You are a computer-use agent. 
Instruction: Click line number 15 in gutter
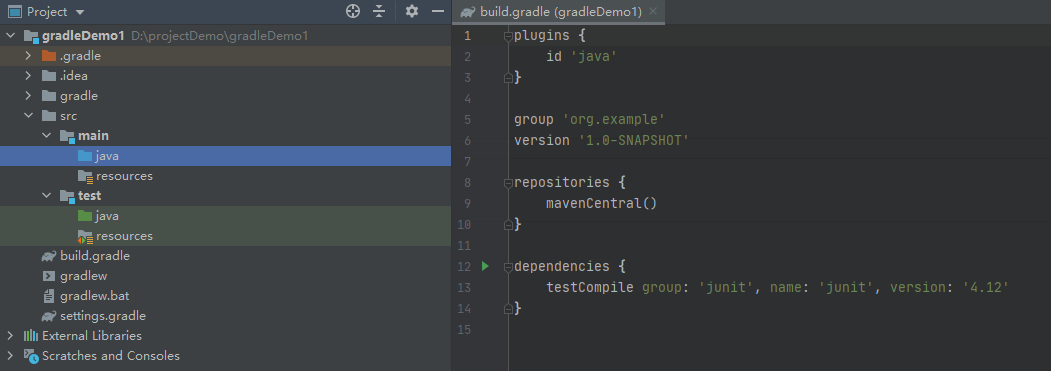465,329
